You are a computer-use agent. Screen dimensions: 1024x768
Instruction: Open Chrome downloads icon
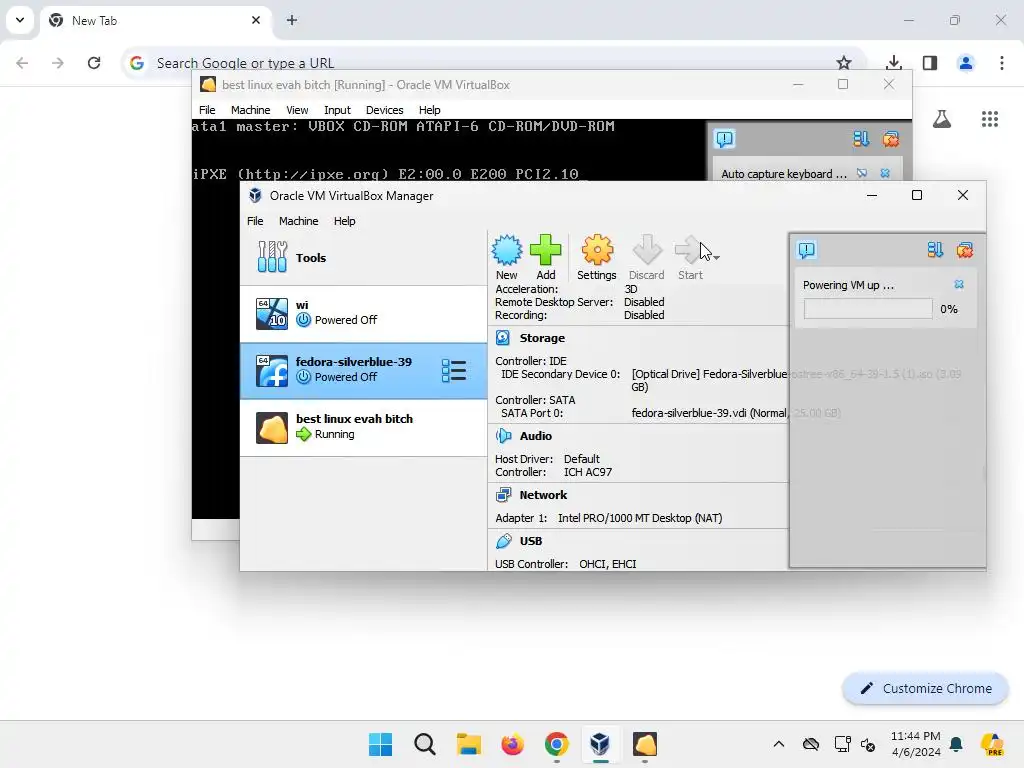tap(894, 63)
